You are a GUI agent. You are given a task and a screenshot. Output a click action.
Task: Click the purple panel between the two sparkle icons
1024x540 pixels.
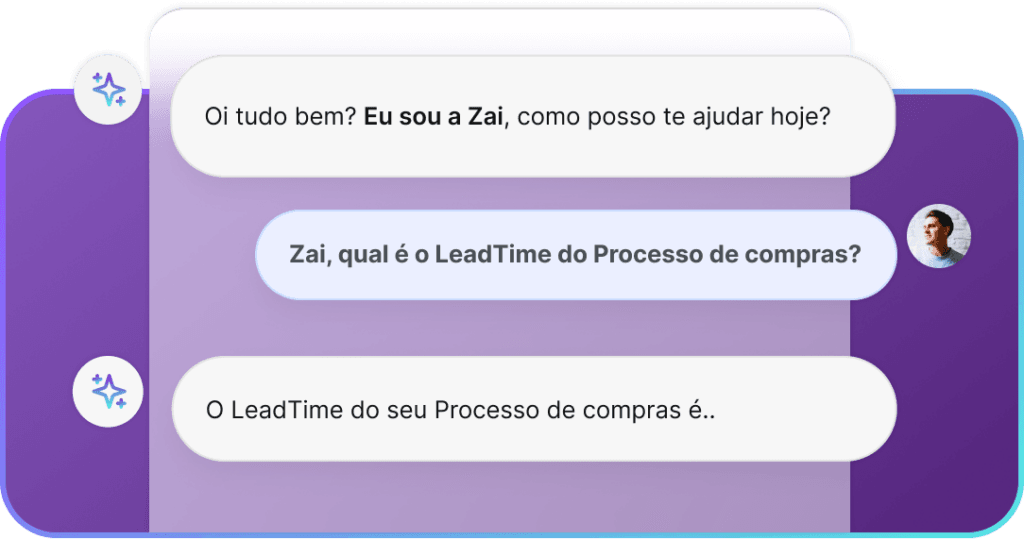click(x=75, y=240)
